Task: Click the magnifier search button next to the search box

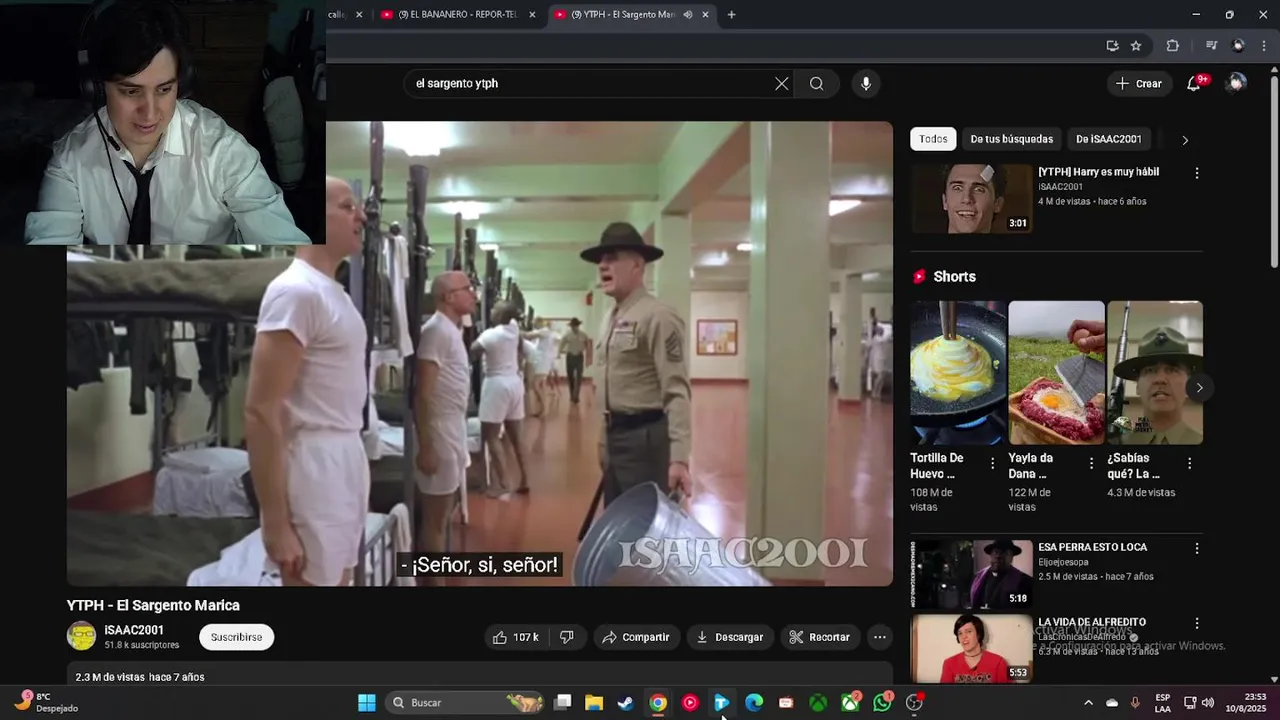Action: point(817,84)
